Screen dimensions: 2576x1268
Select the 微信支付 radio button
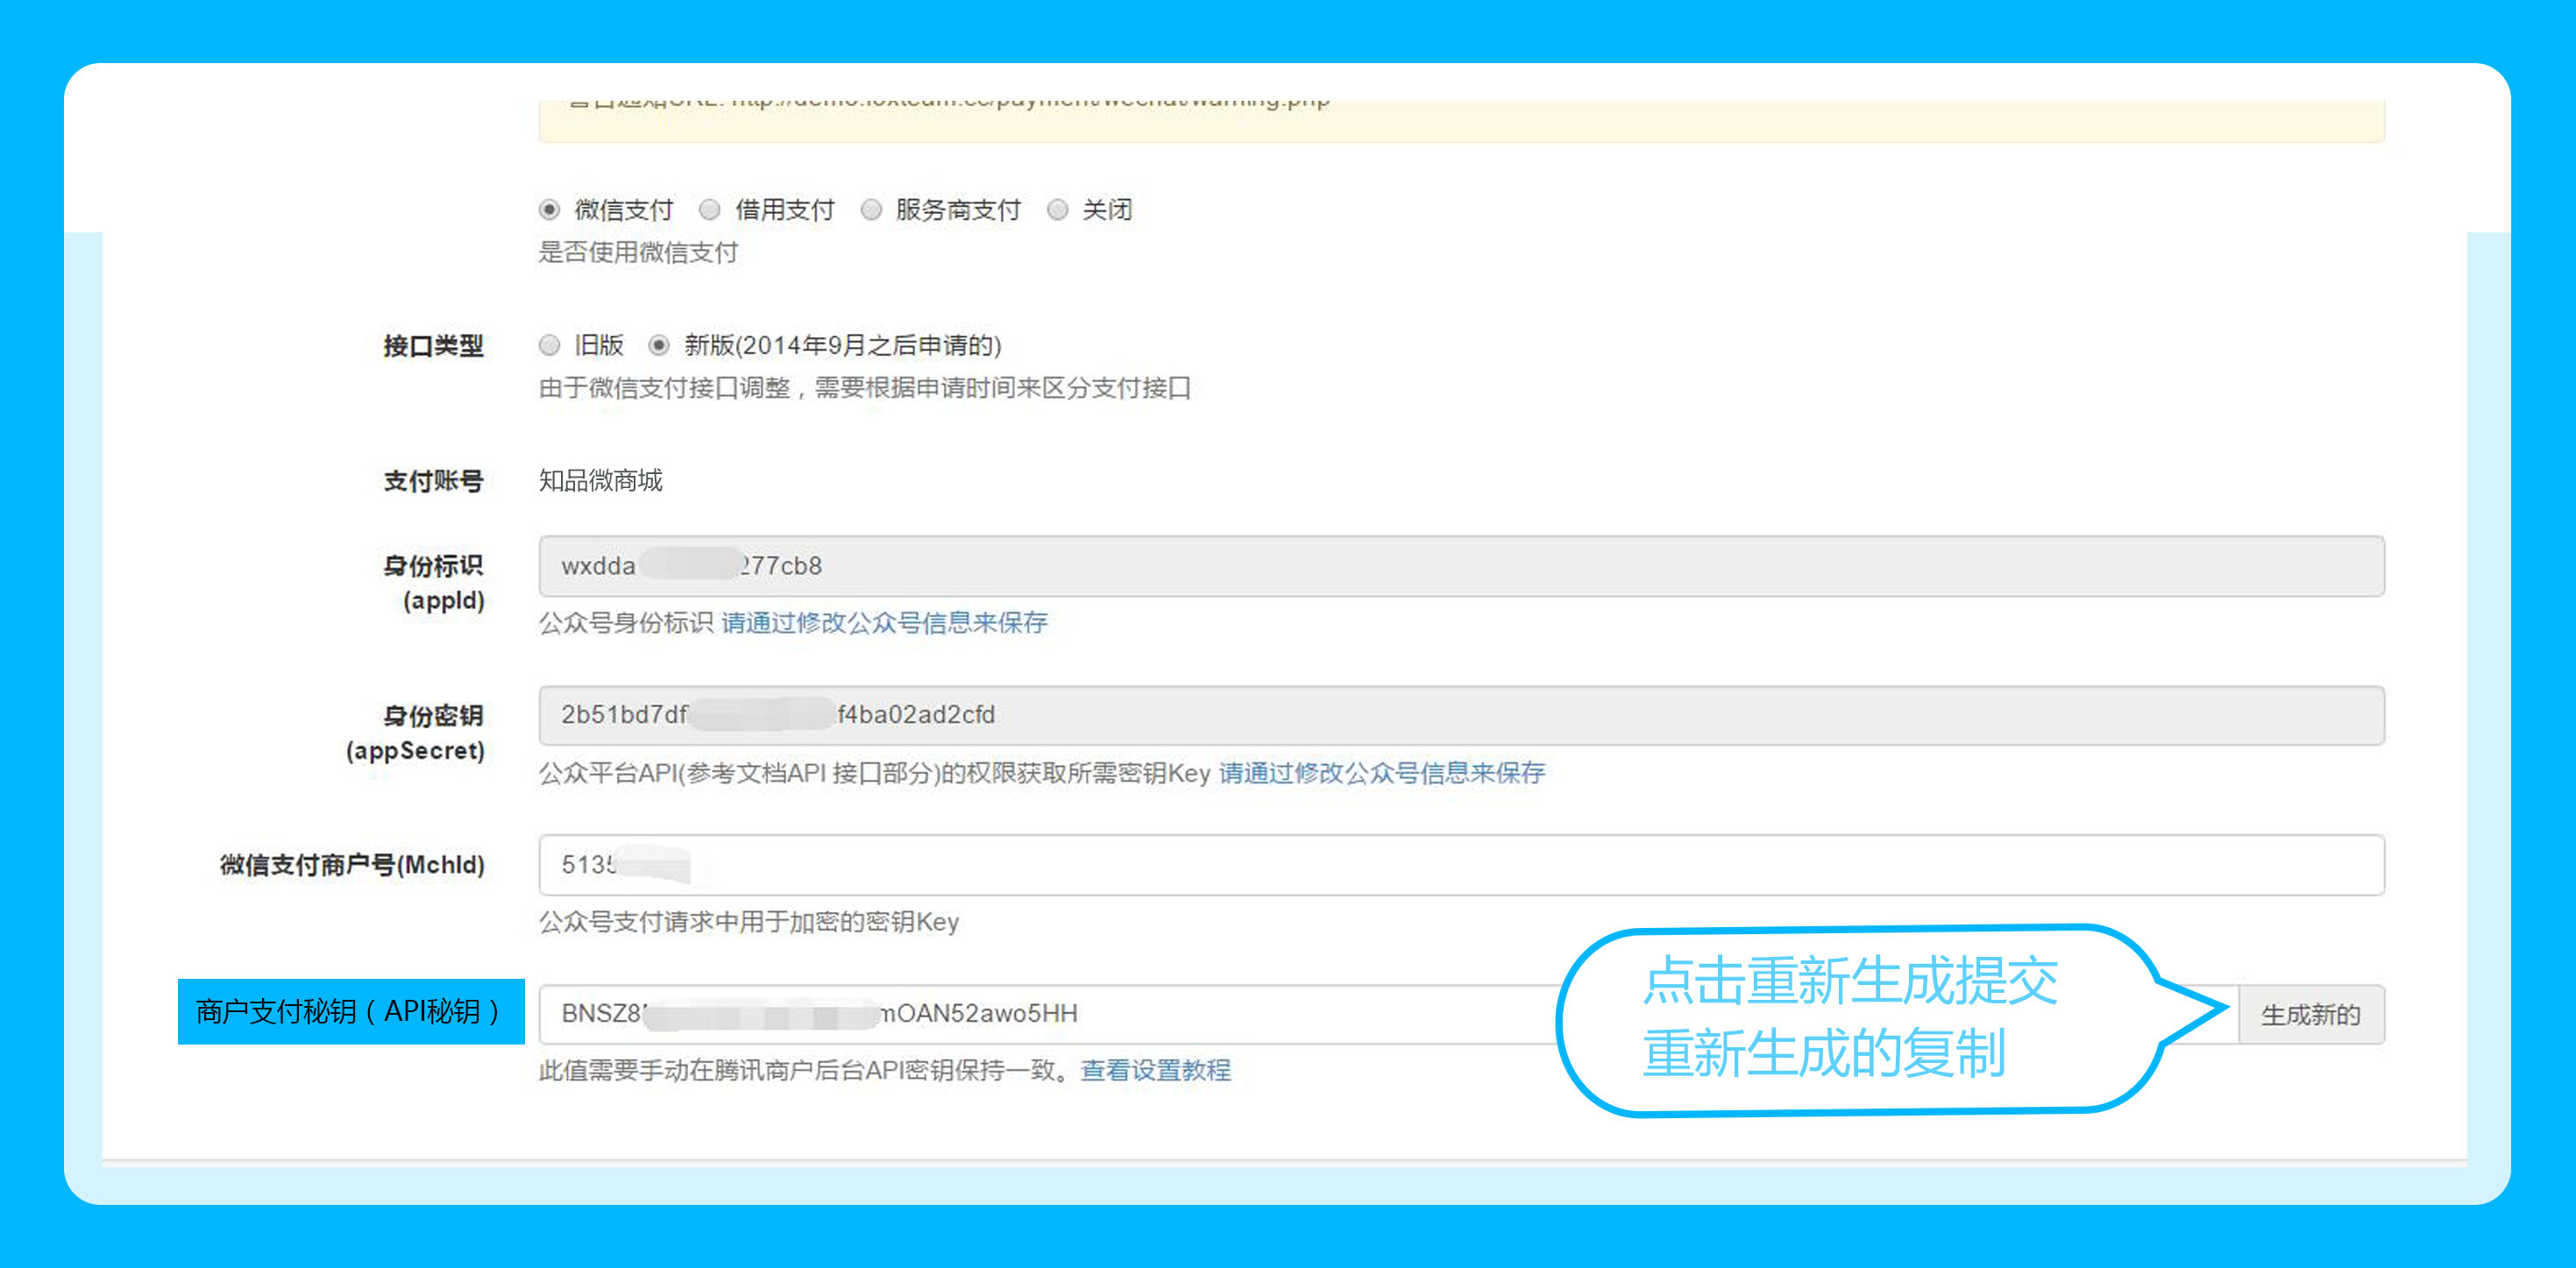(549, 210)
